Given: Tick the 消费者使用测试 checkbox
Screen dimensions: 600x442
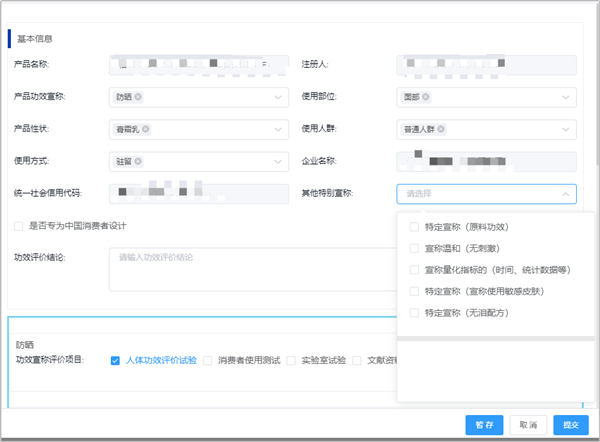Looking at the screenshot, I should tap(208, 360).
